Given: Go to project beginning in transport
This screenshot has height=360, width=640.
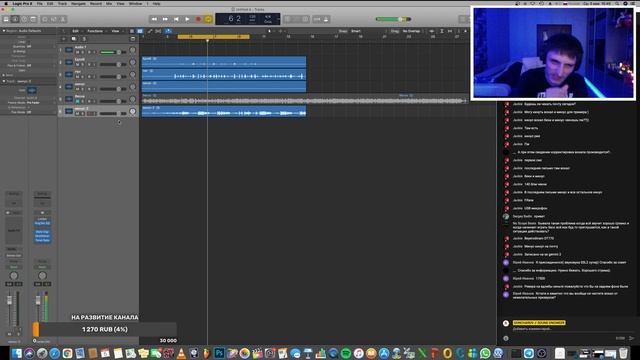Looking at the screenshot, I should pyautogui.click(x=176, y=19).
